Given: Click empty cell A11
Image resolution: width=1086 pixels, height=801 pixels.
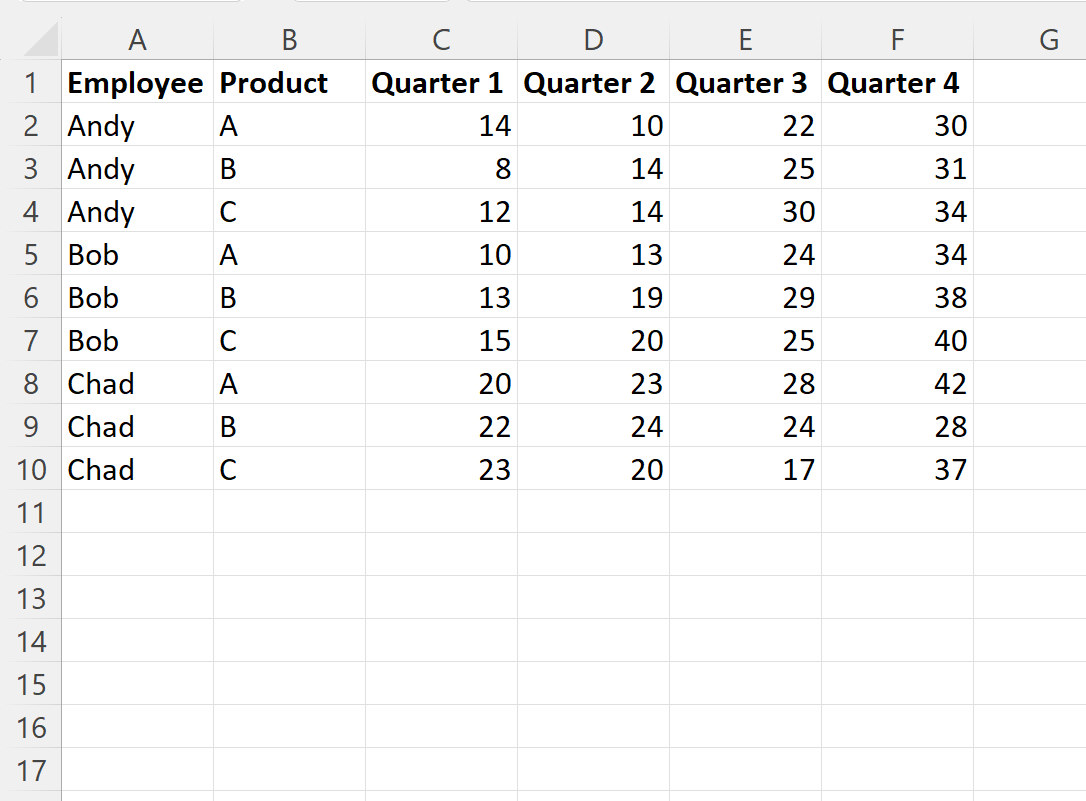Looking at the screenshot, I should point(137,512).
